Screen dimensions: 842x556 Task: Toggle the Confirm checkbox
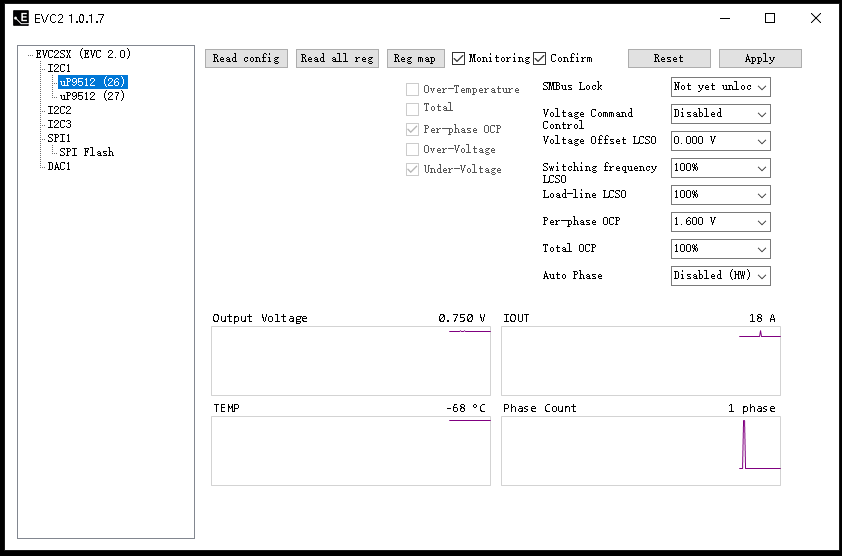pos(540,58)
